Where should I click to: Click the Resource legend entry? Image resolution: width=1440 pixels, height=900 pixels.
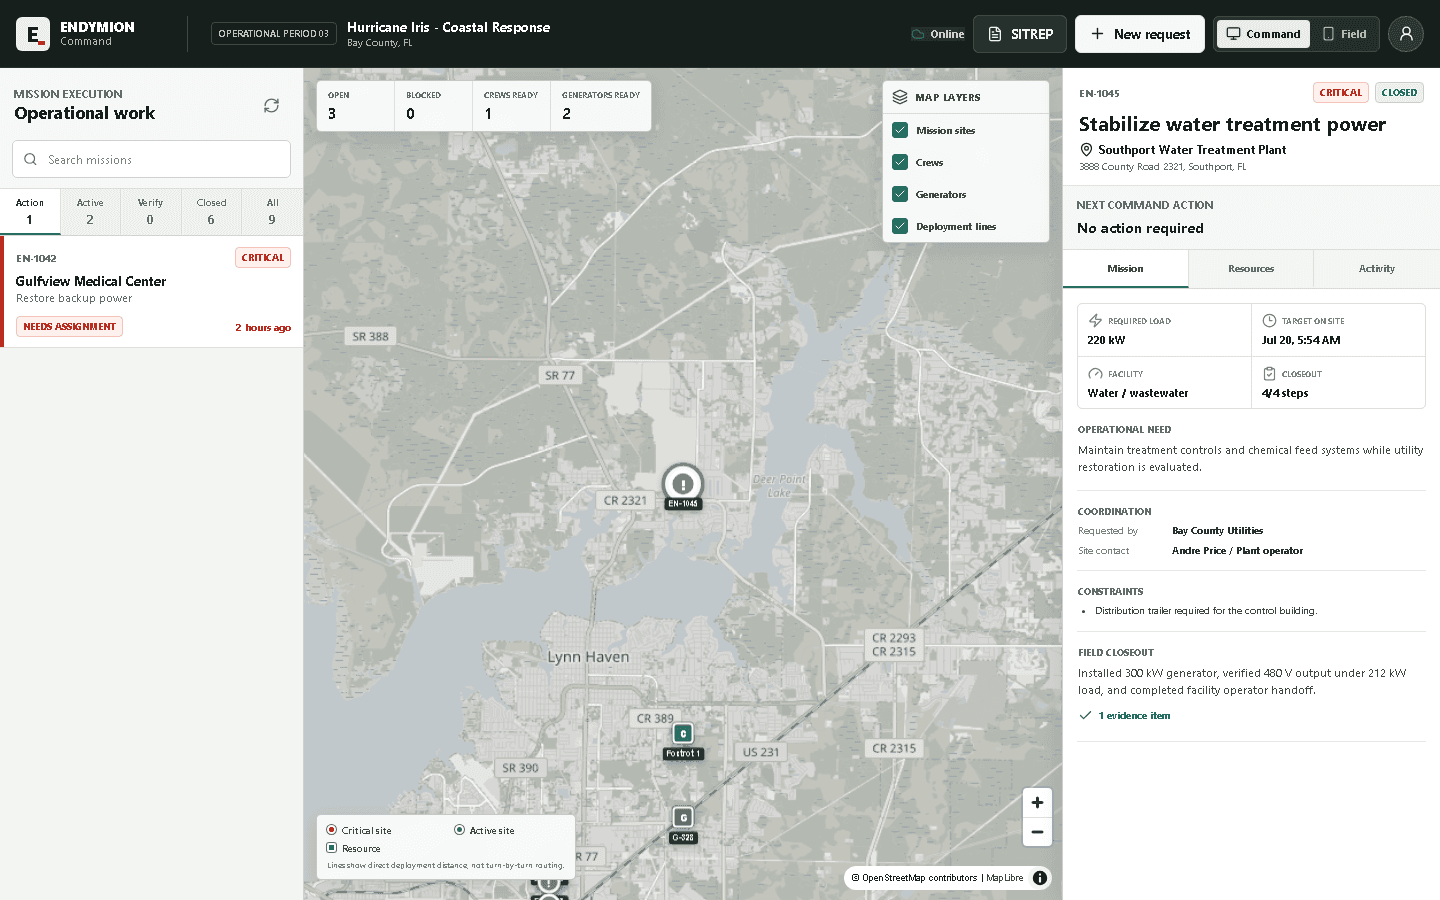point(354,848)
